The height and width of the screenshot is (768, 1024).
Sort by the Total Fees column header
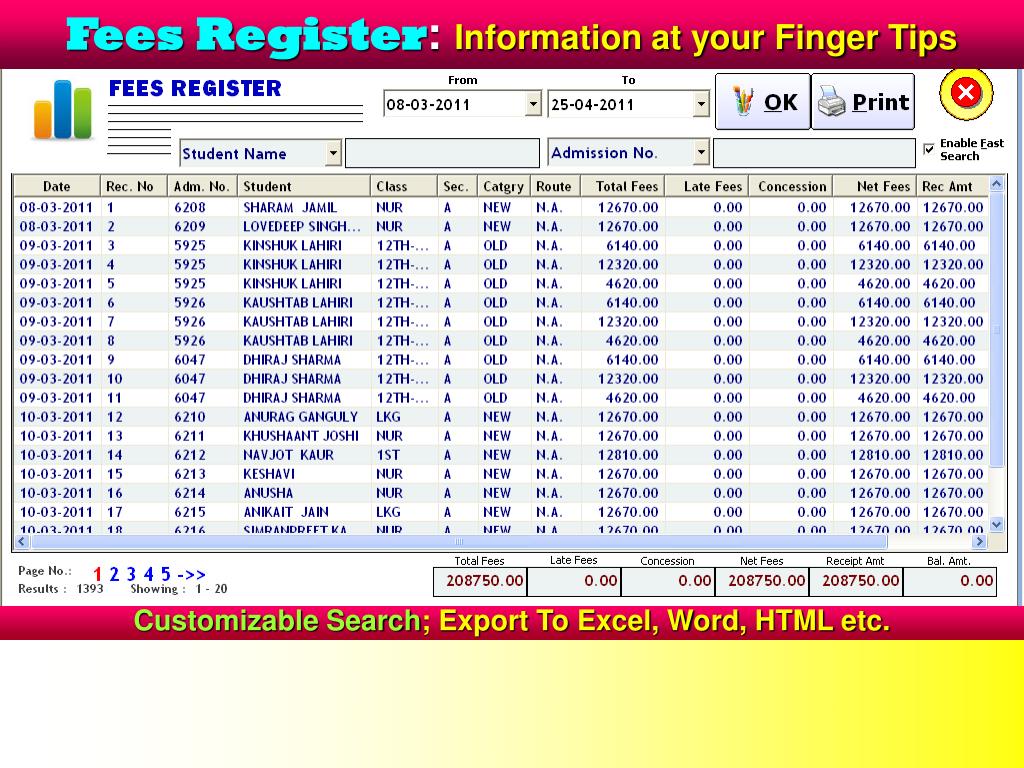pyautogui.click(x=626, y=186)
